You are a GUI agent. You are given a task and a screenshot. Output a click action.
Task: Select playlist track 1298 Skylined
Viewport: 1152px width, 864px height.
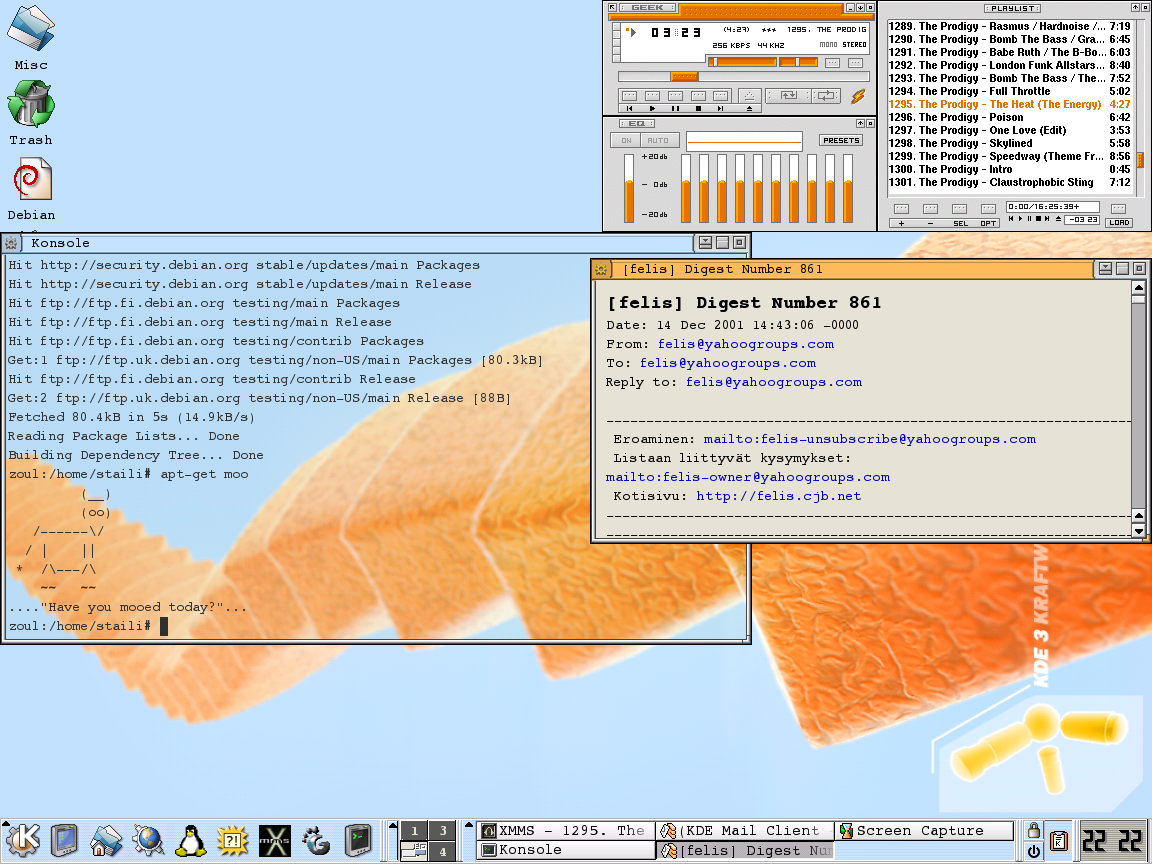[1009, 143]
